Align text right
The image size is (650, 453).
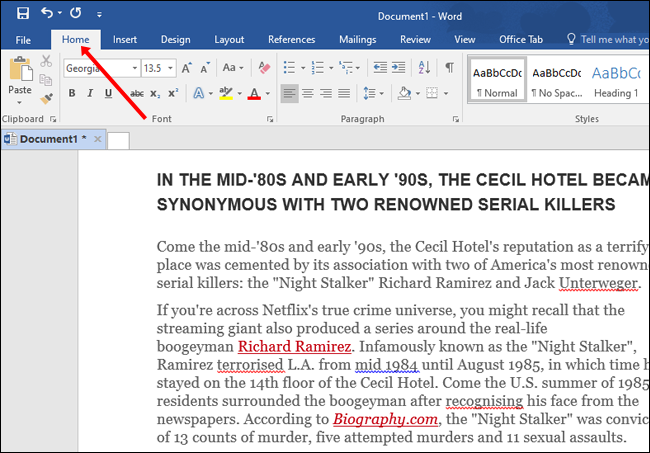(x=326, y=93)
